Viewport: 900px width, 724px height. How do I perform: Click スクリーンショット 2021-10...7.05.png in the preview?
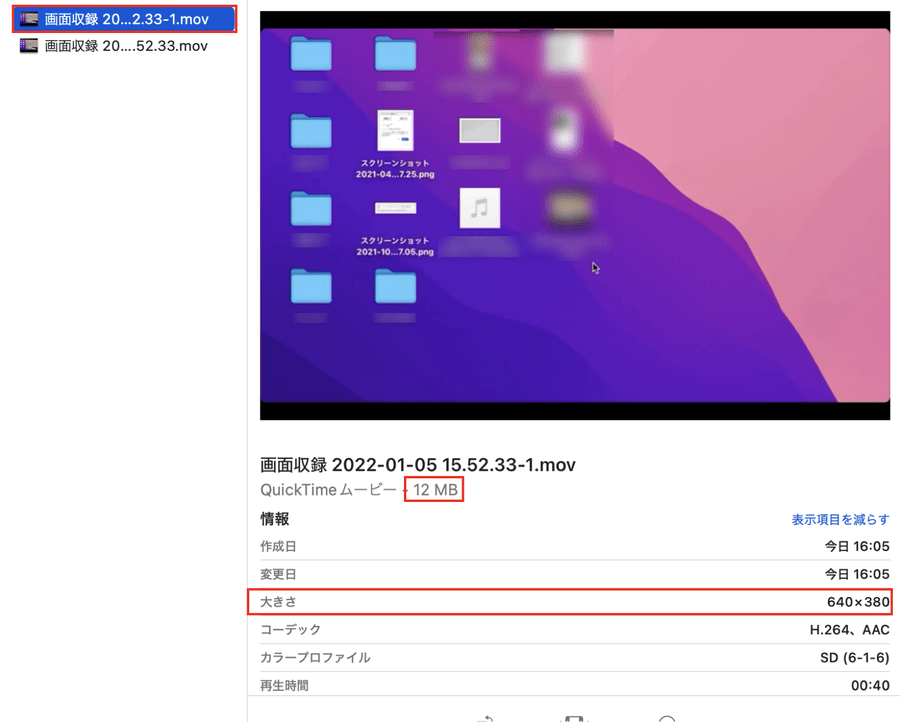(395, 229)
